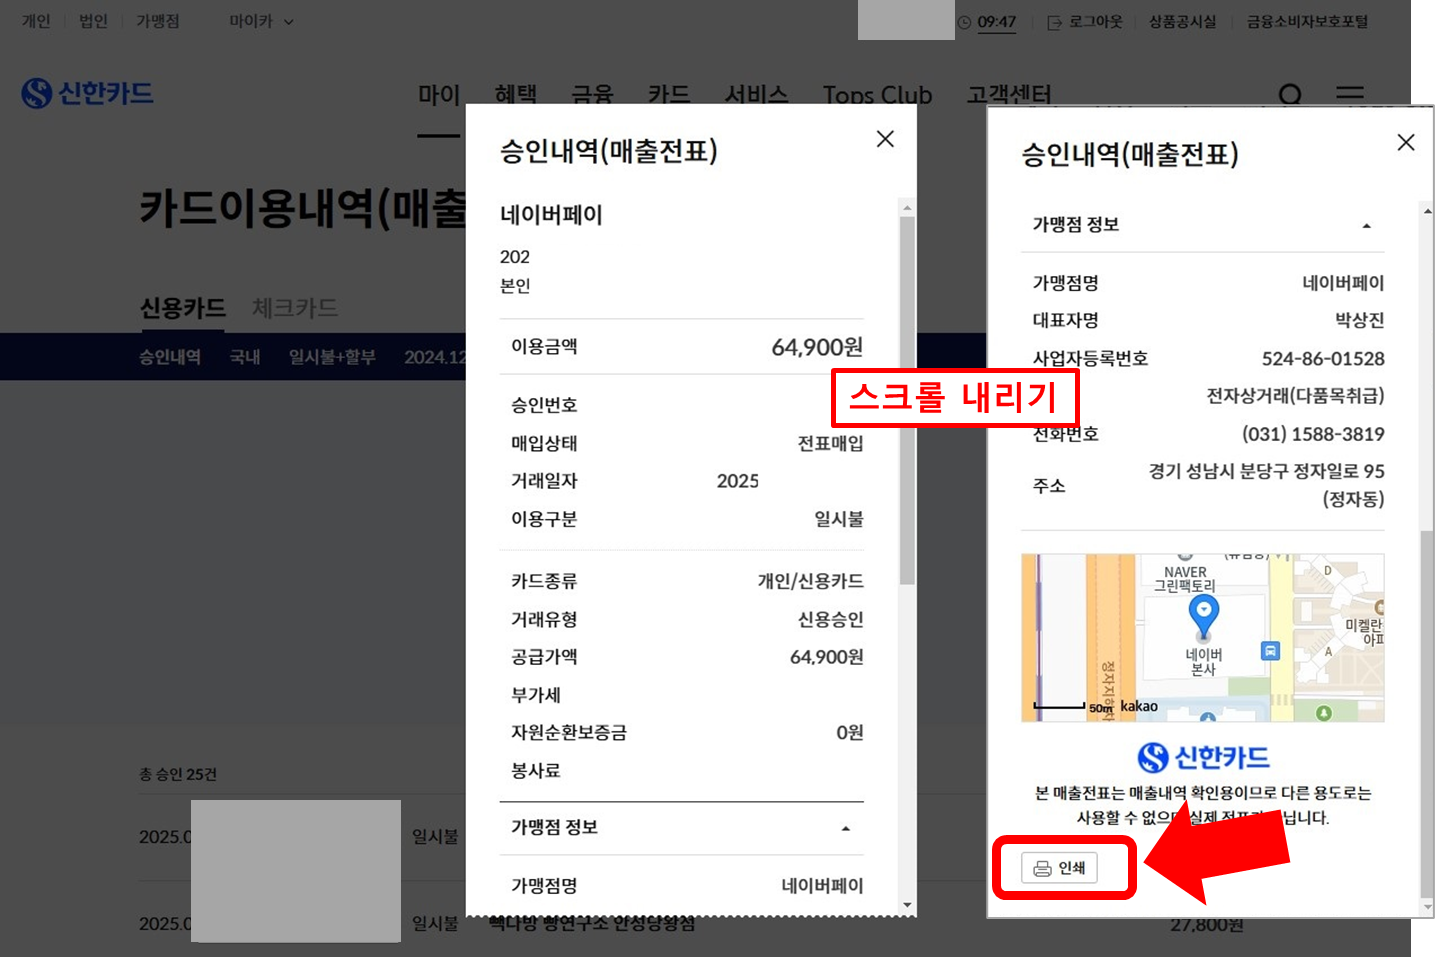1435x957 pixels.
Task: Click the 법인 link in top bar
Action: [93, 21]
